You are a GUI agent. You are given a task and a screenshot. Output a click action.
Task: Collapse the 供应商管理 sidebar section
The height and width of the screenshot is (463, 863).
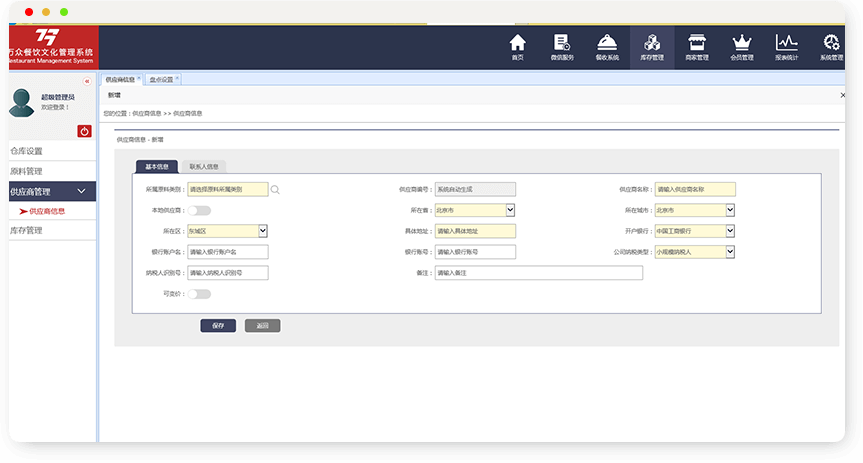81,191
